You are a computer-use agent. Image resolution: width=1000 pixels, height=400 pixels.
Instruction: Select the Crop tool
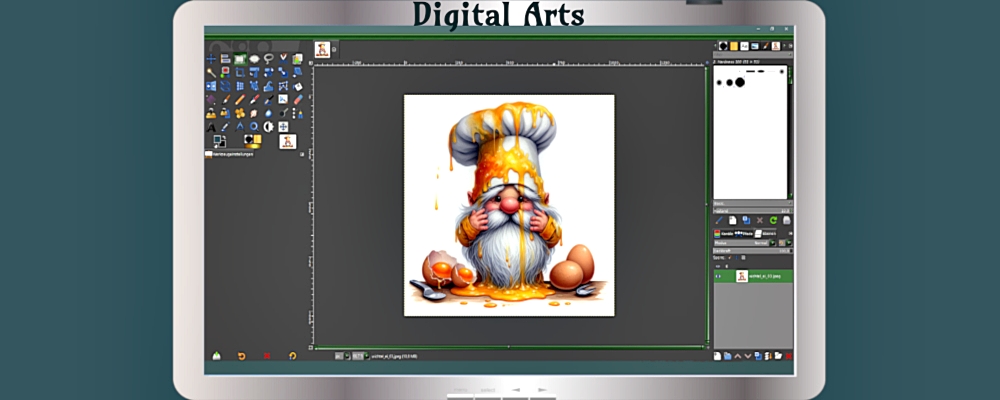point(240,73)
